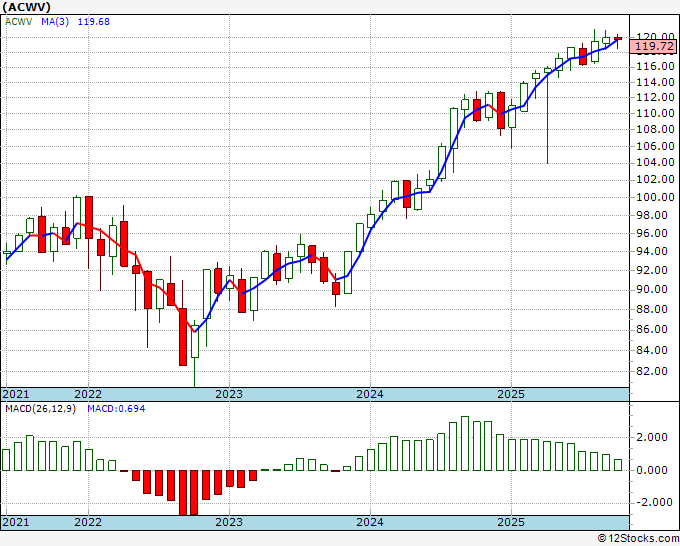This screenshot has height=546, width=680.
Task: Click 2025 on the MACD timeline
Action: click(x=511, y=522)
